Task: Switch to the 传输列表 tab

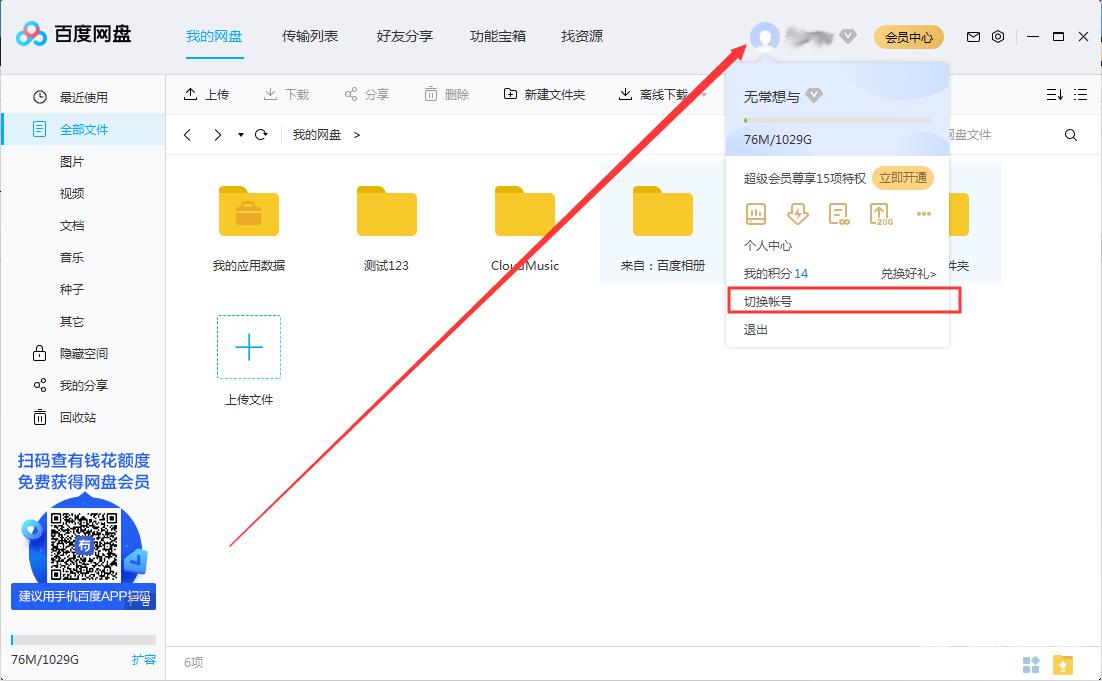Action: [x=310, y=36]
